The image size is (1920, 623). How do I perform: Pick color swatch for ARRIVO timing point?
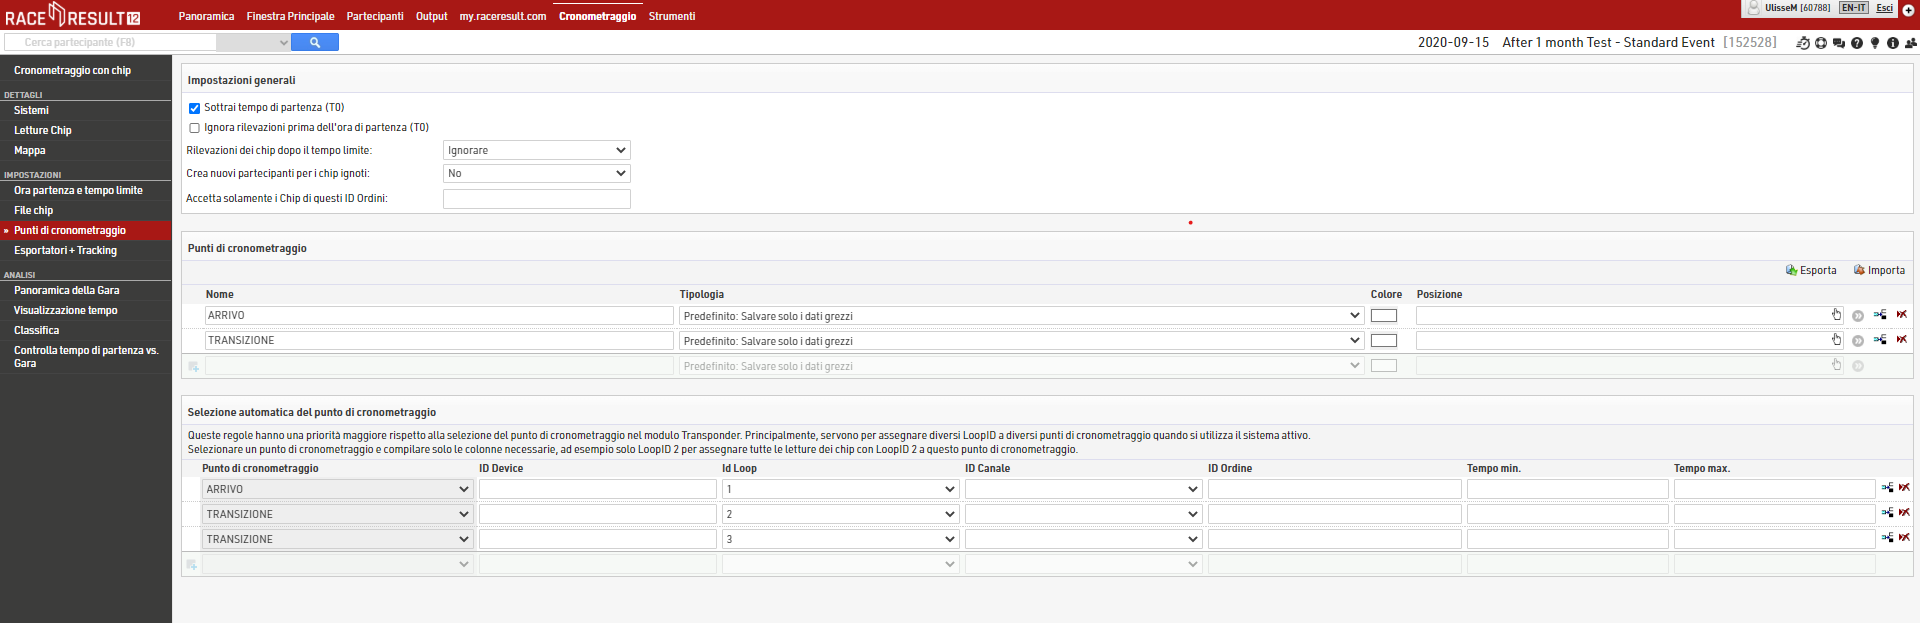1384,316
